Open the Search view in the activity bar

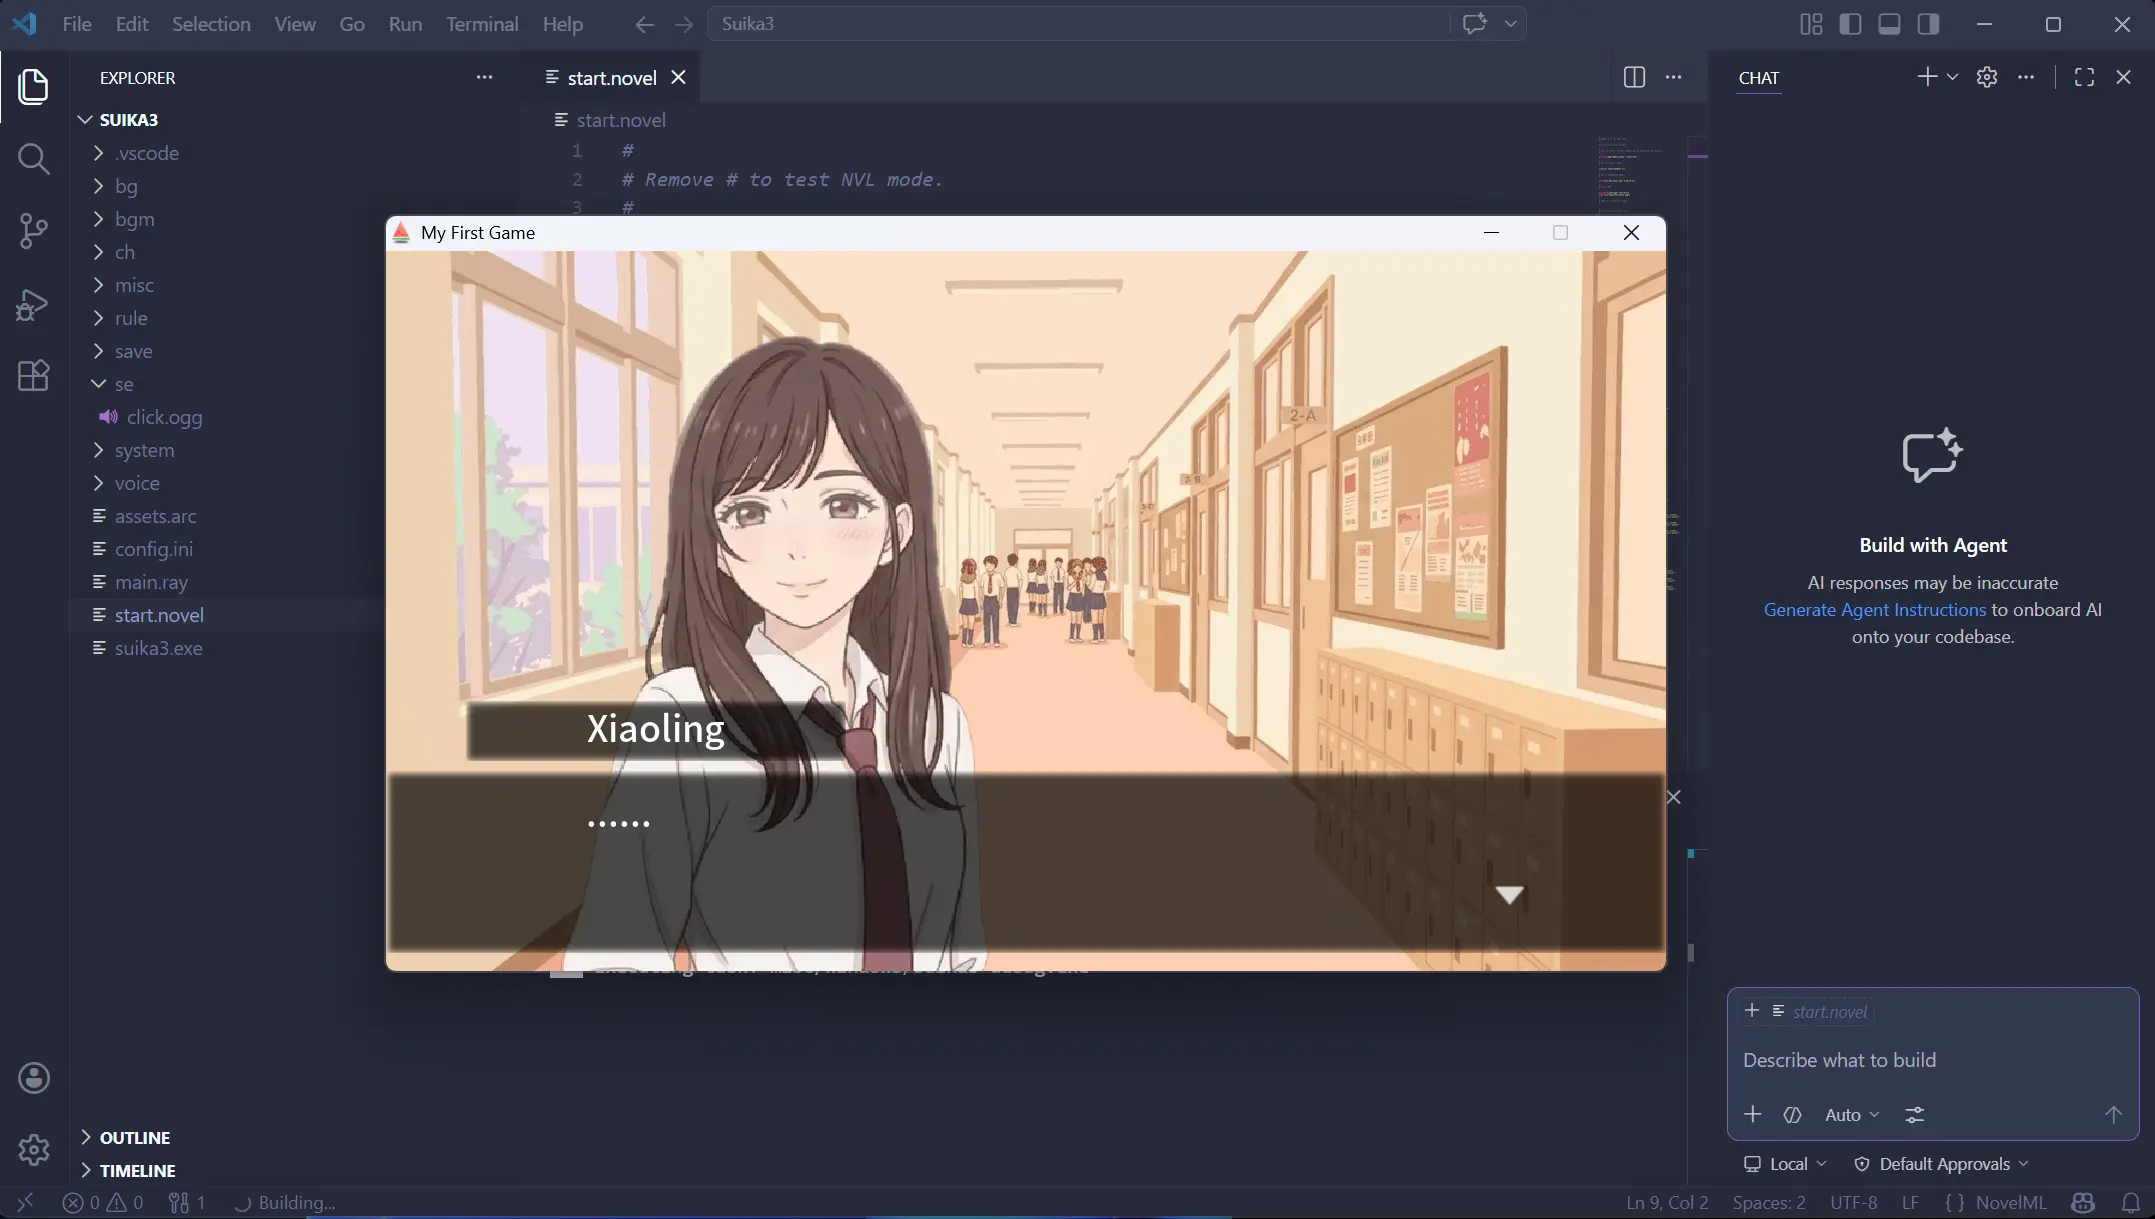(x=33, y=159)
